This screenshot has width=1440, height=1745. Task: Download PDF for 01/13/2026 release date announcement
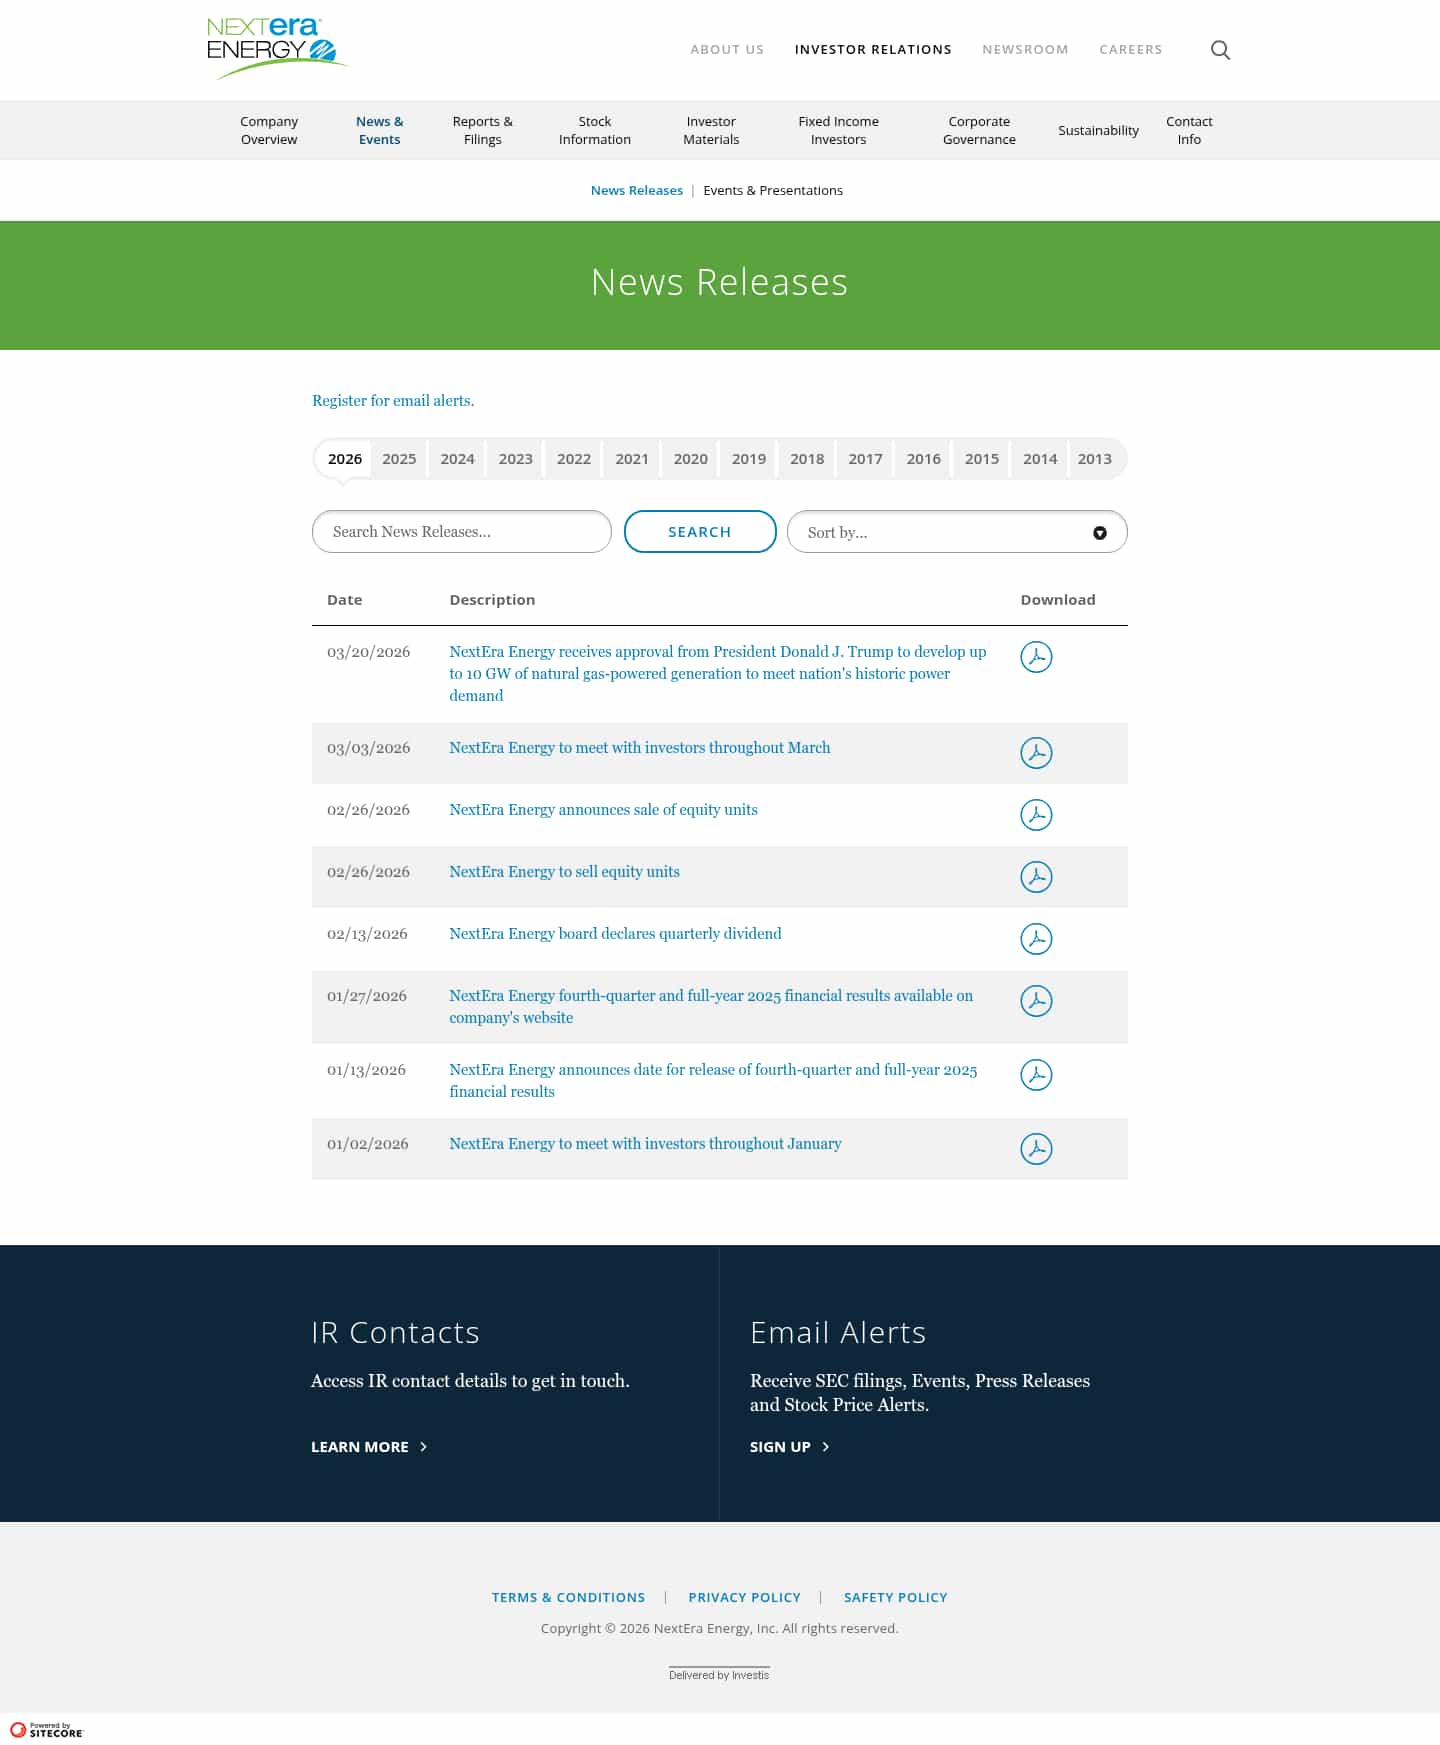coord(1036,1075)
